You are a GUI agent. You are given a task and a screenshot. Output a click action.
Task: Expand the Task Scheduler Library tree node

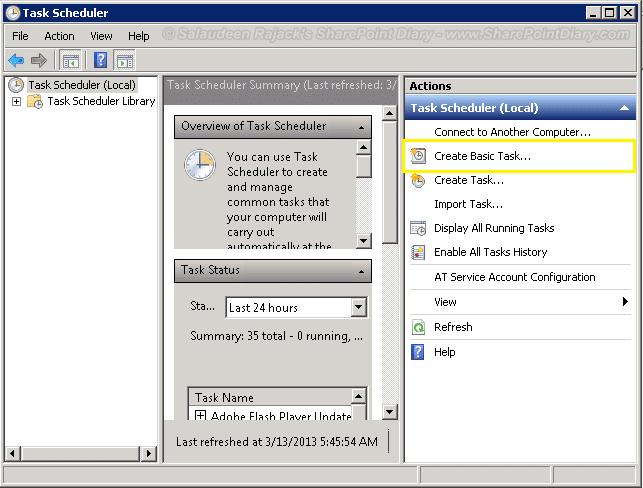coord(16,101)
